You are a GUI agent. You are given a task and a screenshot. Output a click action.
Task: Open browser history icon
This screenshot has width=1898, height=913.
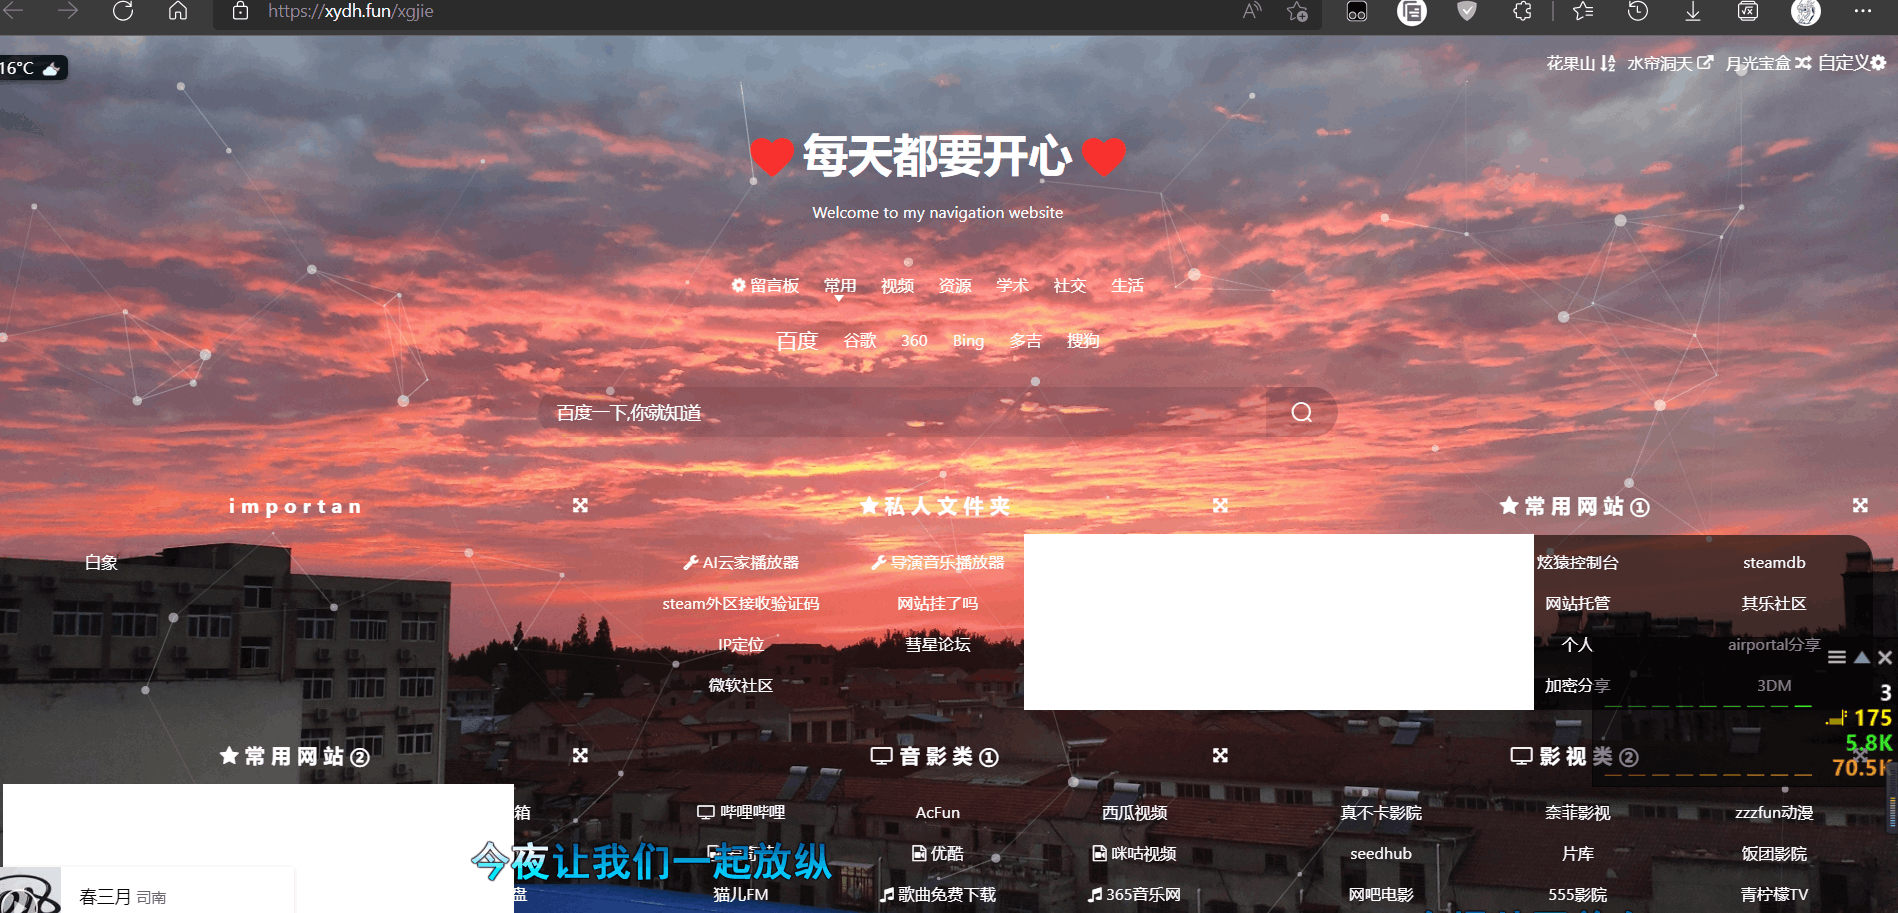(x=1638, y=11)
